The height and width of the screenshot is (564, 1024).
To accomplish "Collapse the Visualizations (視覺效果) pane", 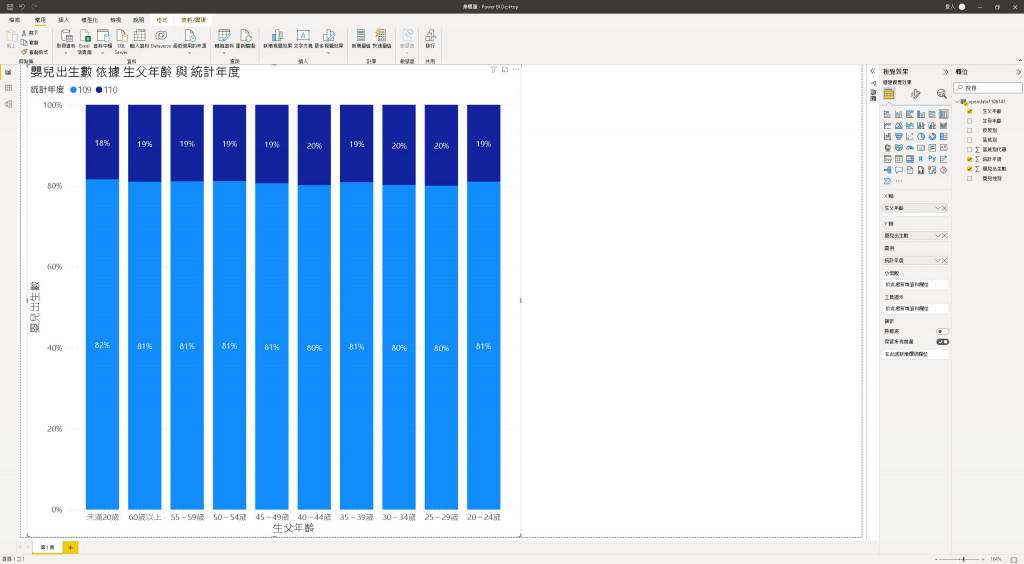I will click(946, 72).
